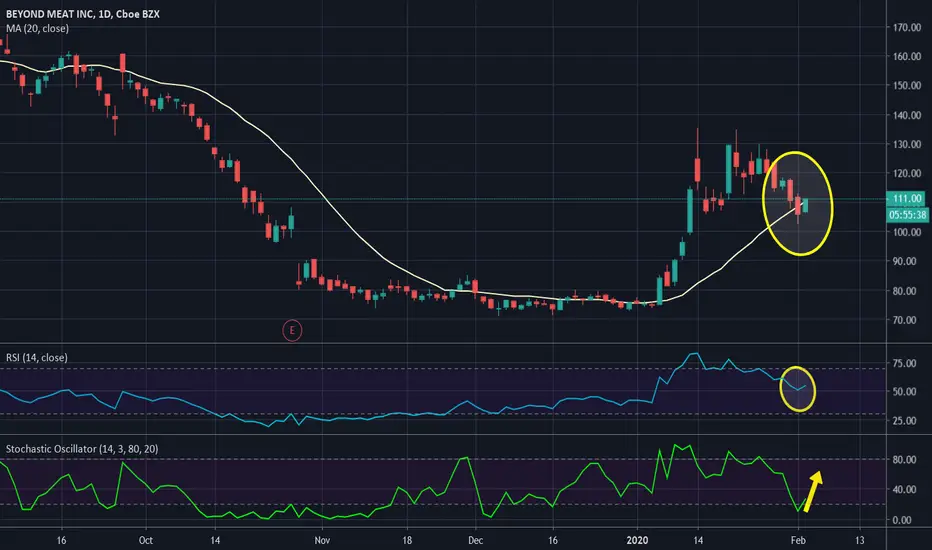The width and height of the screenshot is (932, 550).
Task: Open the RSI (14, close) indicator label
Action: 37,357
